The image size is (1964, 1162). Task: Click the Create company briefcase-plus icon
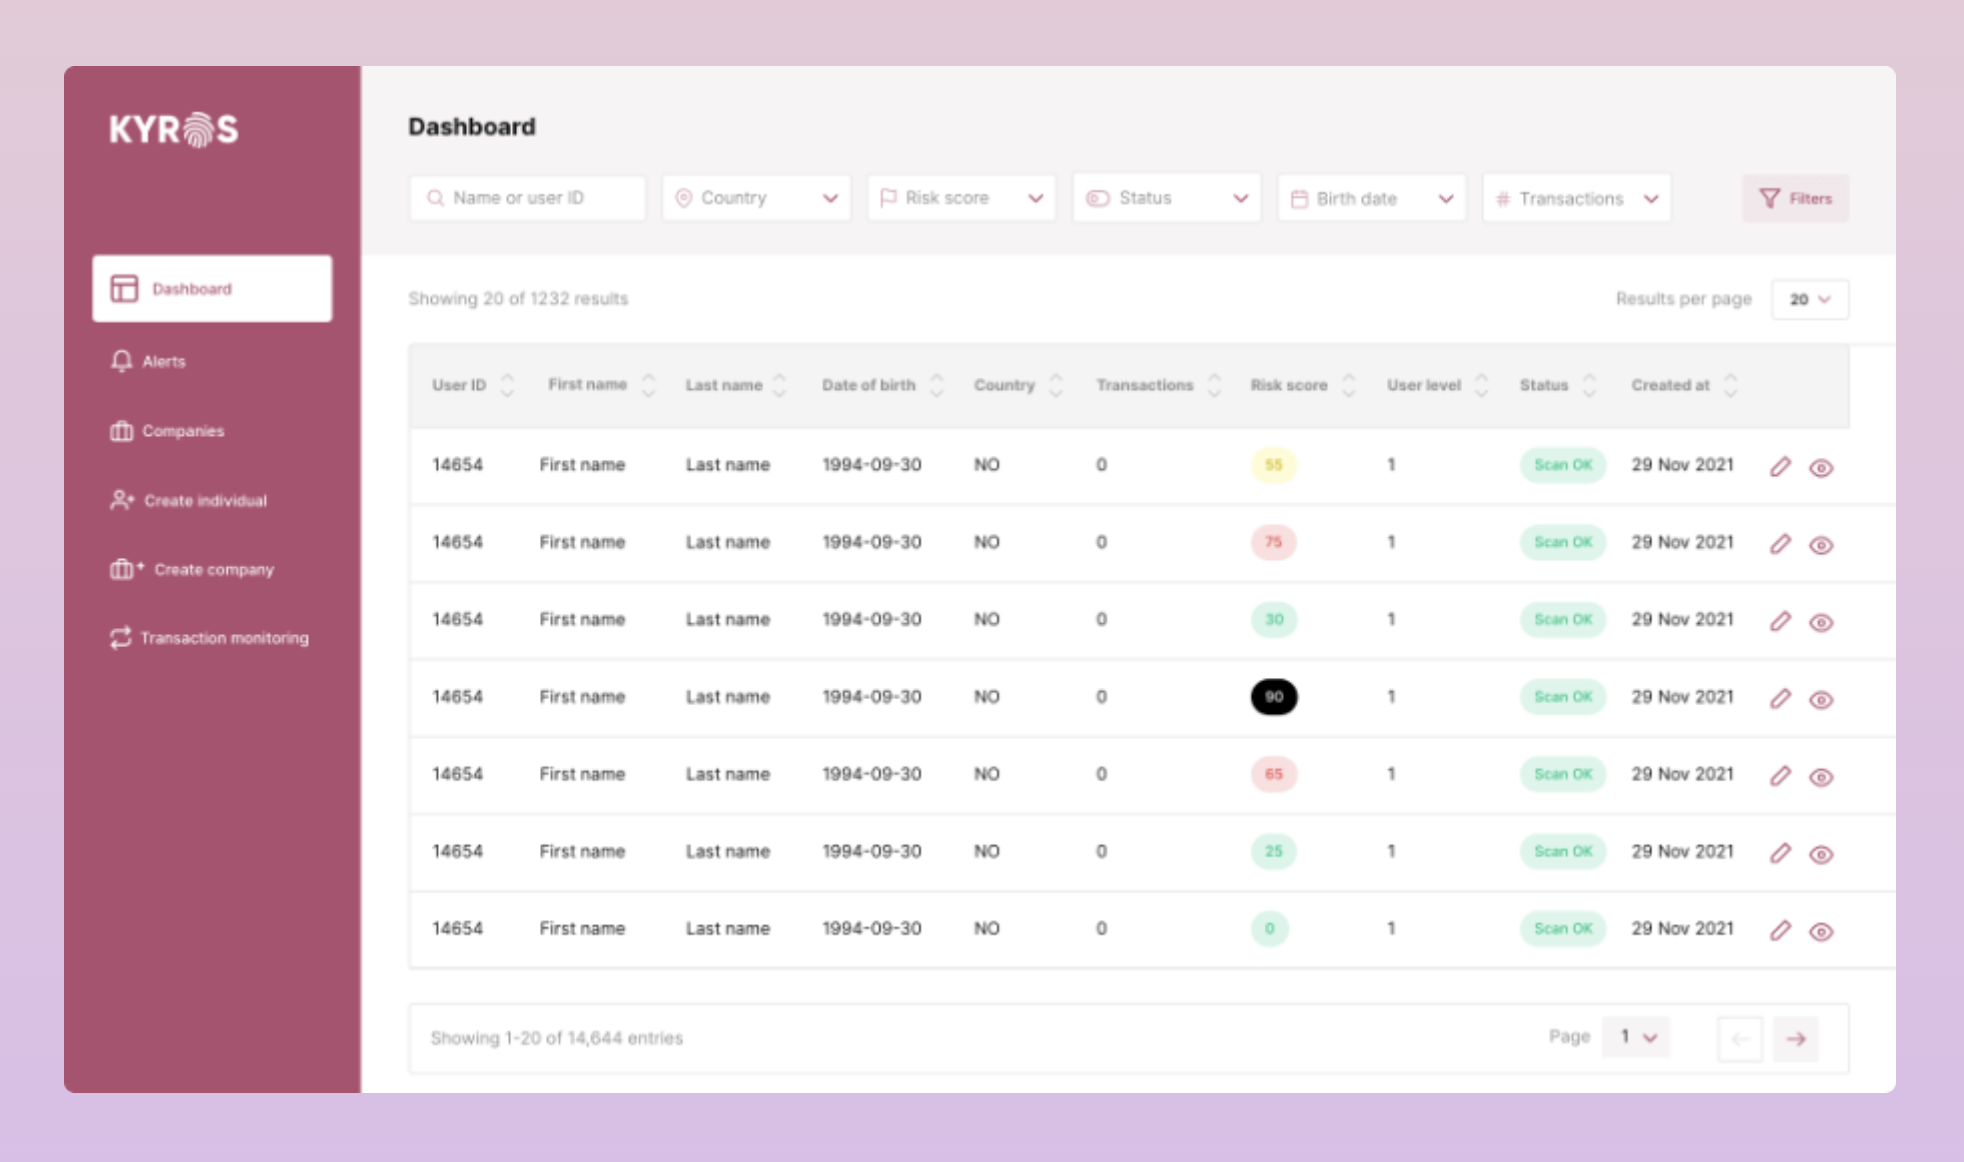122,569
